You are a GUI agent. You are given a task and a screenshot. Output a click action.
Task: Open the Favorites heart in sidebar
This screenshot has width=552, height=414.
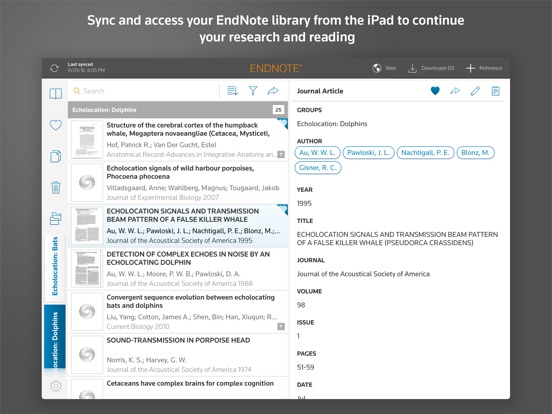point(56,125)
